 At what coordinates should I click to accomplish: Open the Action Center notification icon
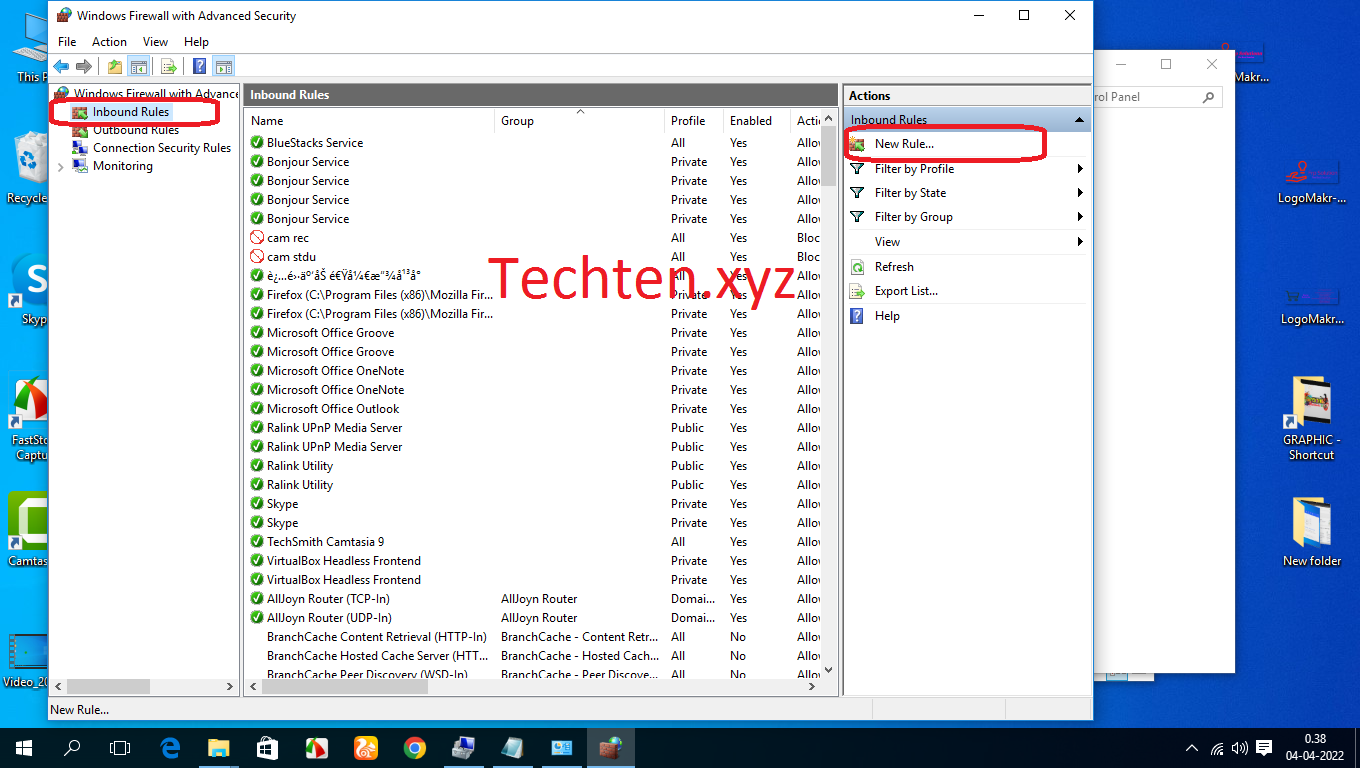click(x=1264, y=748)
